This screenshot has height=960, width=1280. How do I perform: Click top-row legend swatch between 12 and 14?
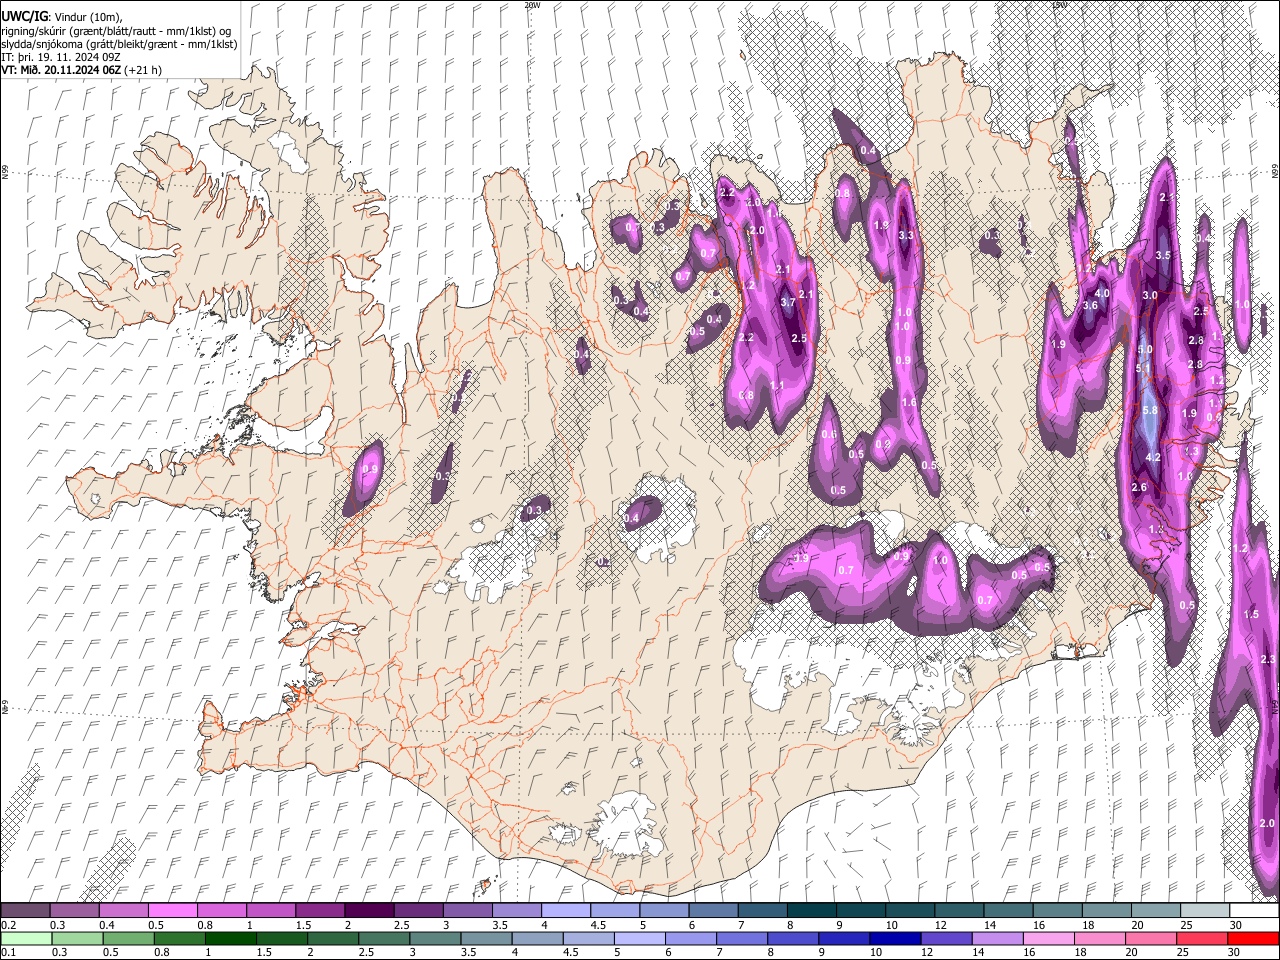coord(959,911)
